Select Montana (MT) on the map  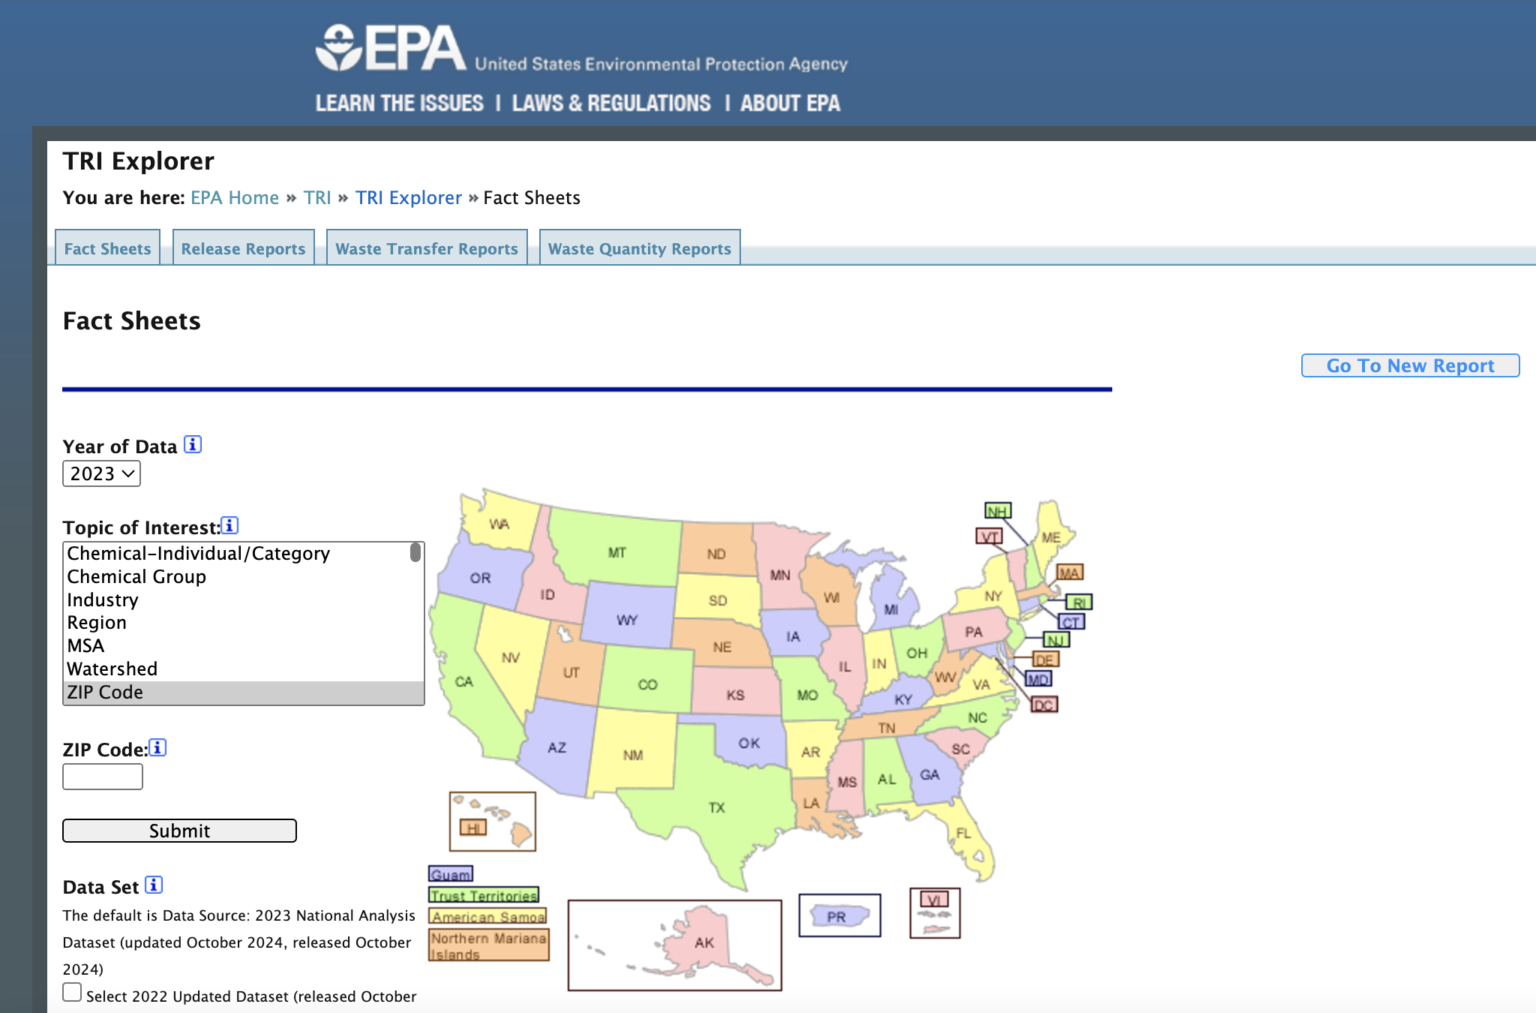point(617,552)
